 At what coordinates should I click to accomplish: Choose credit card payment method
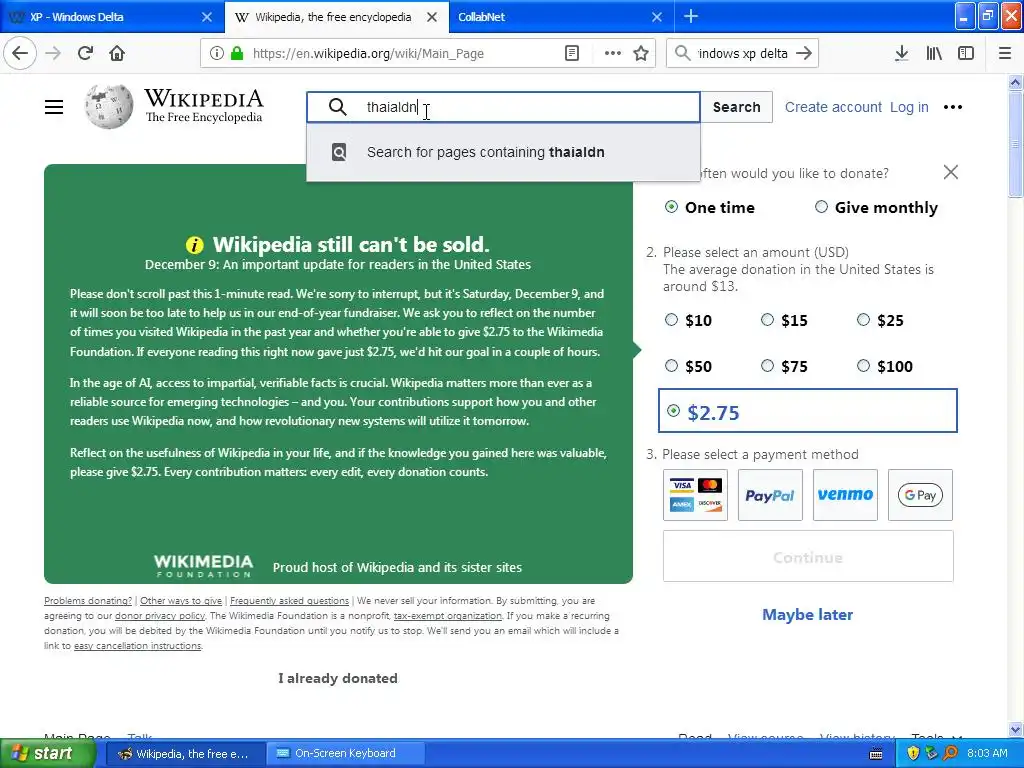pyautogui.click(x=695, y=495)
